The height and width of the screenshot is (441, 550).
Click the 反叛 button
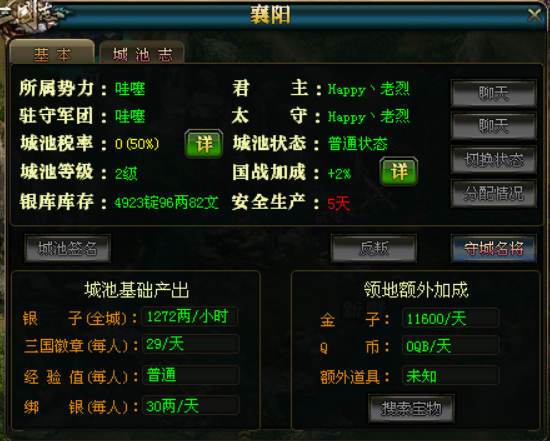tap(374, 248)
